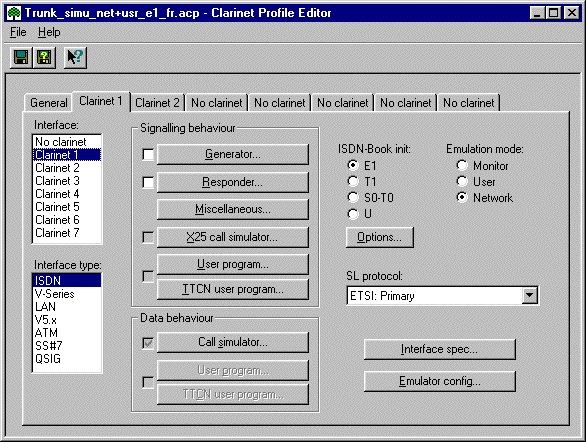Image resolution: width=586 pixels, height=442 pixels.
Task: Click the Save profile floppy disk icon
Action: pos(21,58)
